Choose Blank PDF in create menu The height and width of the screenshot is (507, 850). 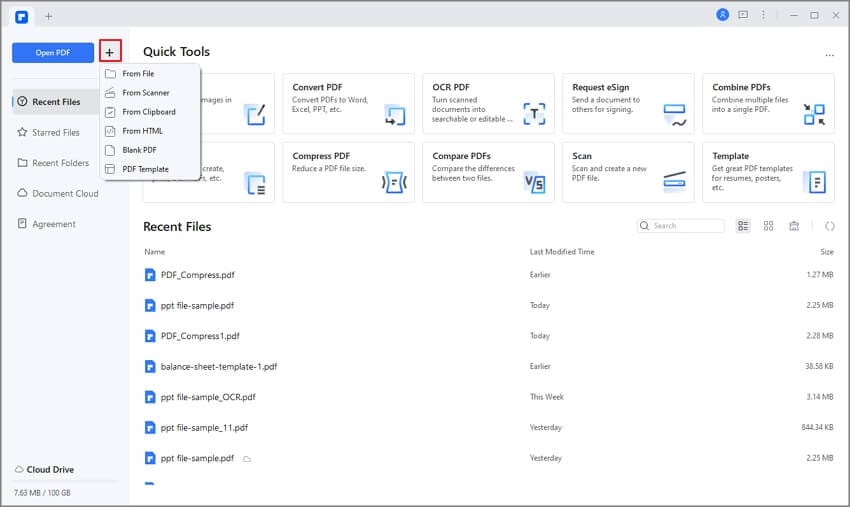click(x=150, y=150)
